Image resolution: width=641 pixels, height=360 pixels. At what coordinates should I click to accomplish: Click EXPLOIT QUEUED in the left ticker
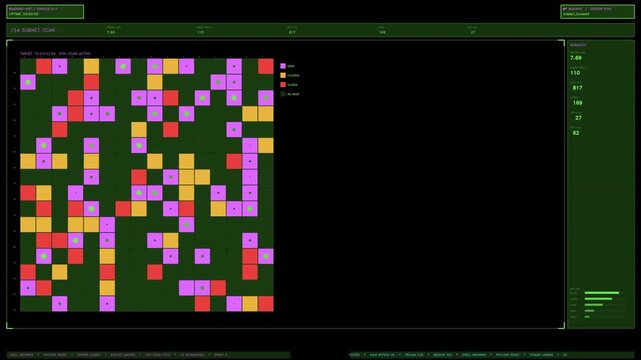[123, 355]
